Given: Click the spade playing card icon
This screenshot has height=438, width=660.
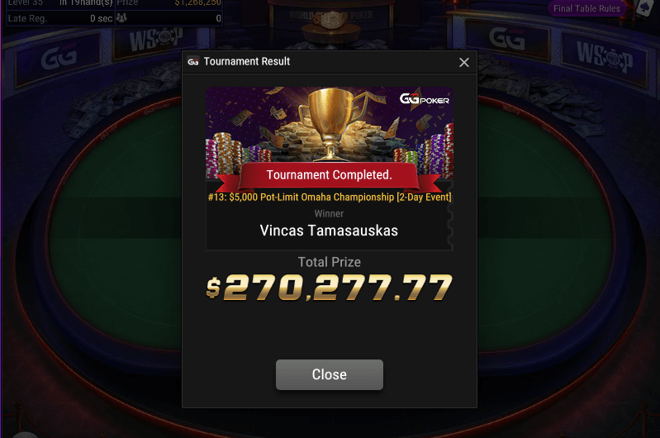Looking at the screenshot, I should 645,8.
